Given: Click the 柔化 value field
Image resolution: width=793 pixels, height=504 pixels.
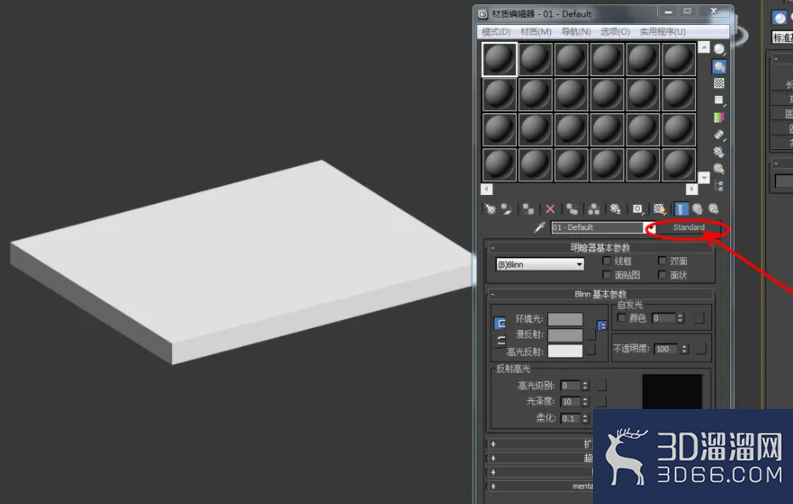Looking at the screenshot, I should click(571, 419).
